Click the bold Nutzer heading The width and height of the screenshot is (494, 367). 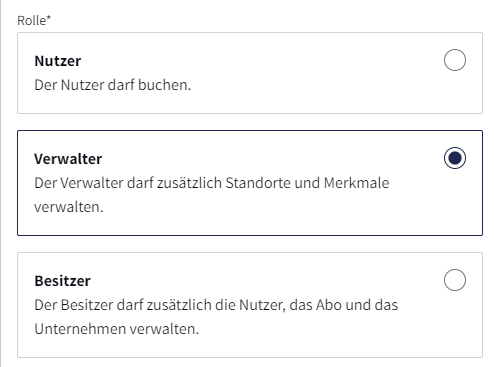[58, 61]
